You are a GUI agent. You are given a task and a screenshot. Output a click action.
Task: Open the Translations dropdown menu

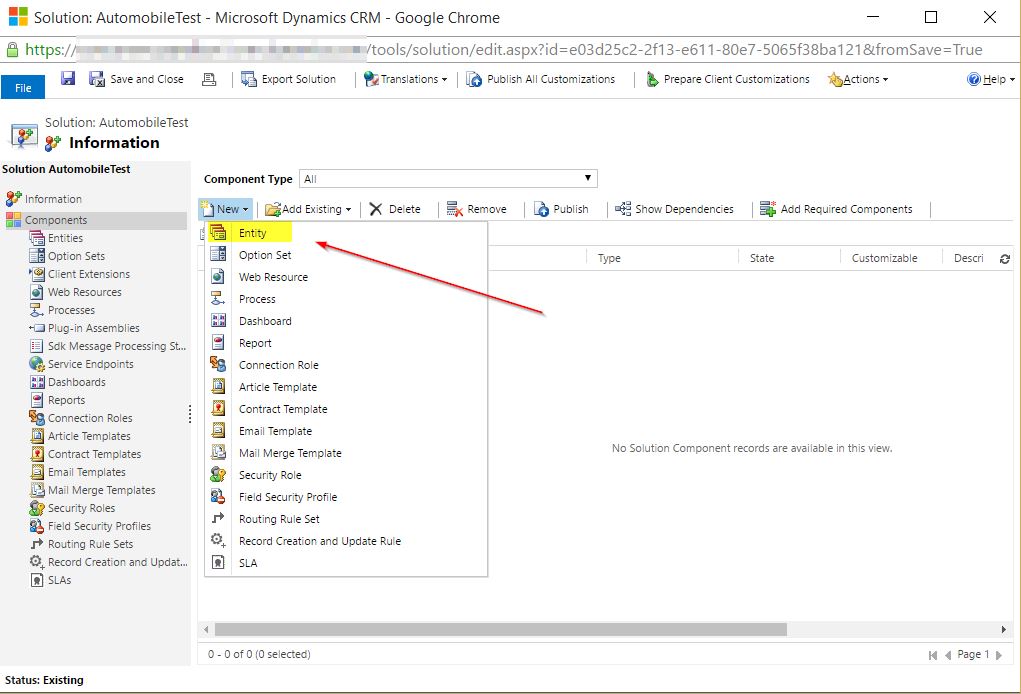click(x=406, y=79)
